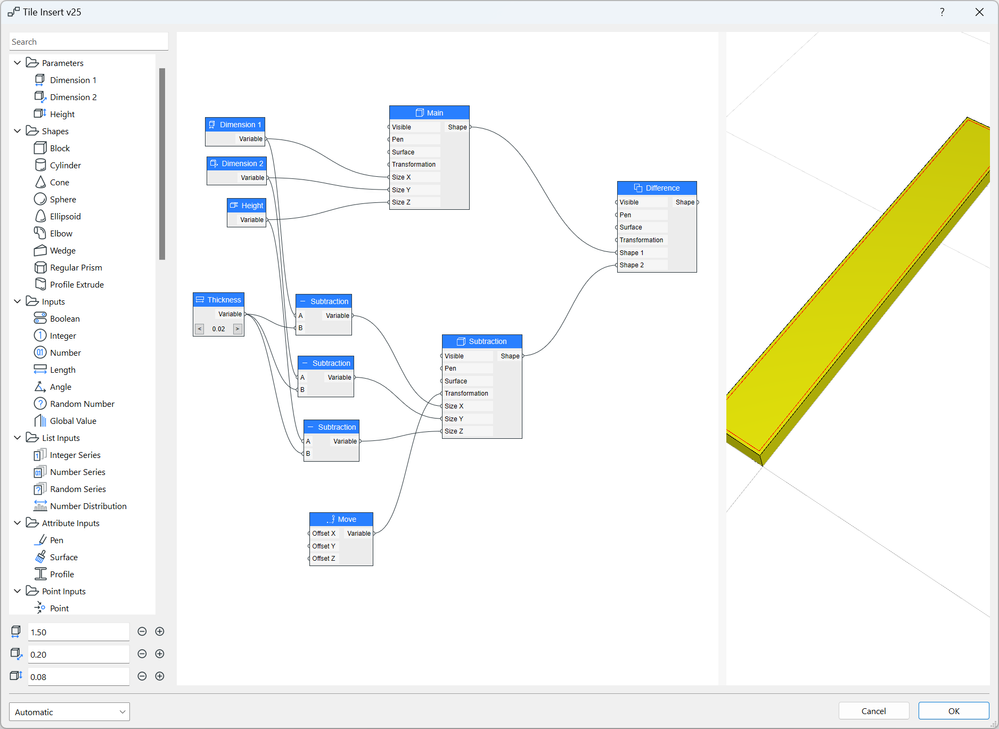Select the Dimension 1 parameter icon
This screenshot has width=999, height=729.
point(40,80)
